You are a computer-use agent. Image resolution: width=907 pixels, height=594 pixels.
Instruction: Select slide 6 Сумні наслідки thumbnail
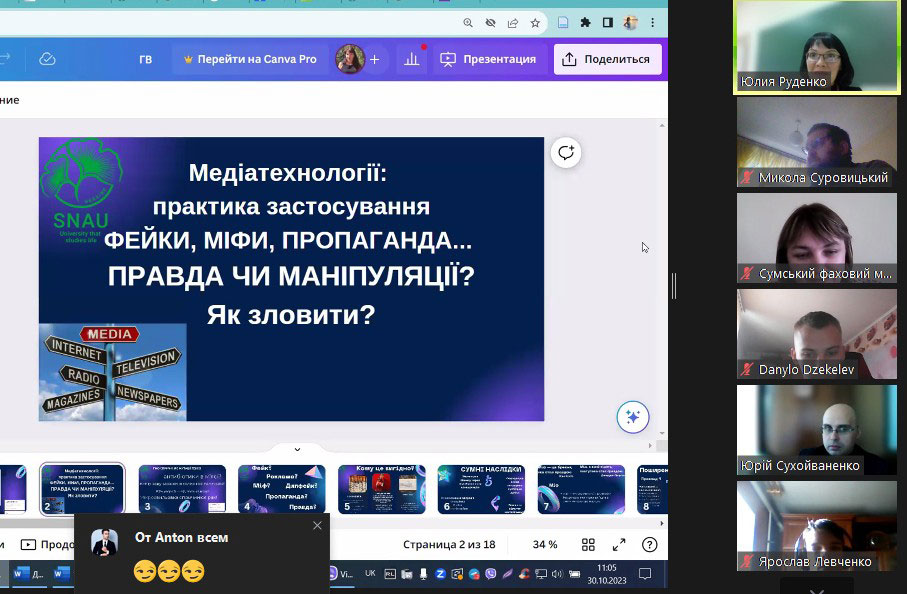pos(481,489)
